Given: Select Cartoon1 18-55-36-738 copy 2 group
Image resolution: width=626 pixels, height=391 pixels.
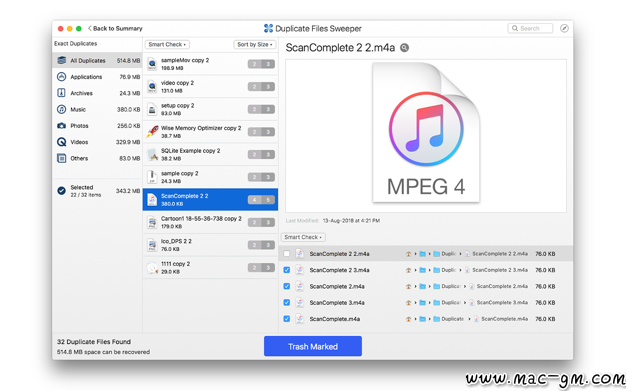Looking at the screenshot, I should (x=210, y=222).
